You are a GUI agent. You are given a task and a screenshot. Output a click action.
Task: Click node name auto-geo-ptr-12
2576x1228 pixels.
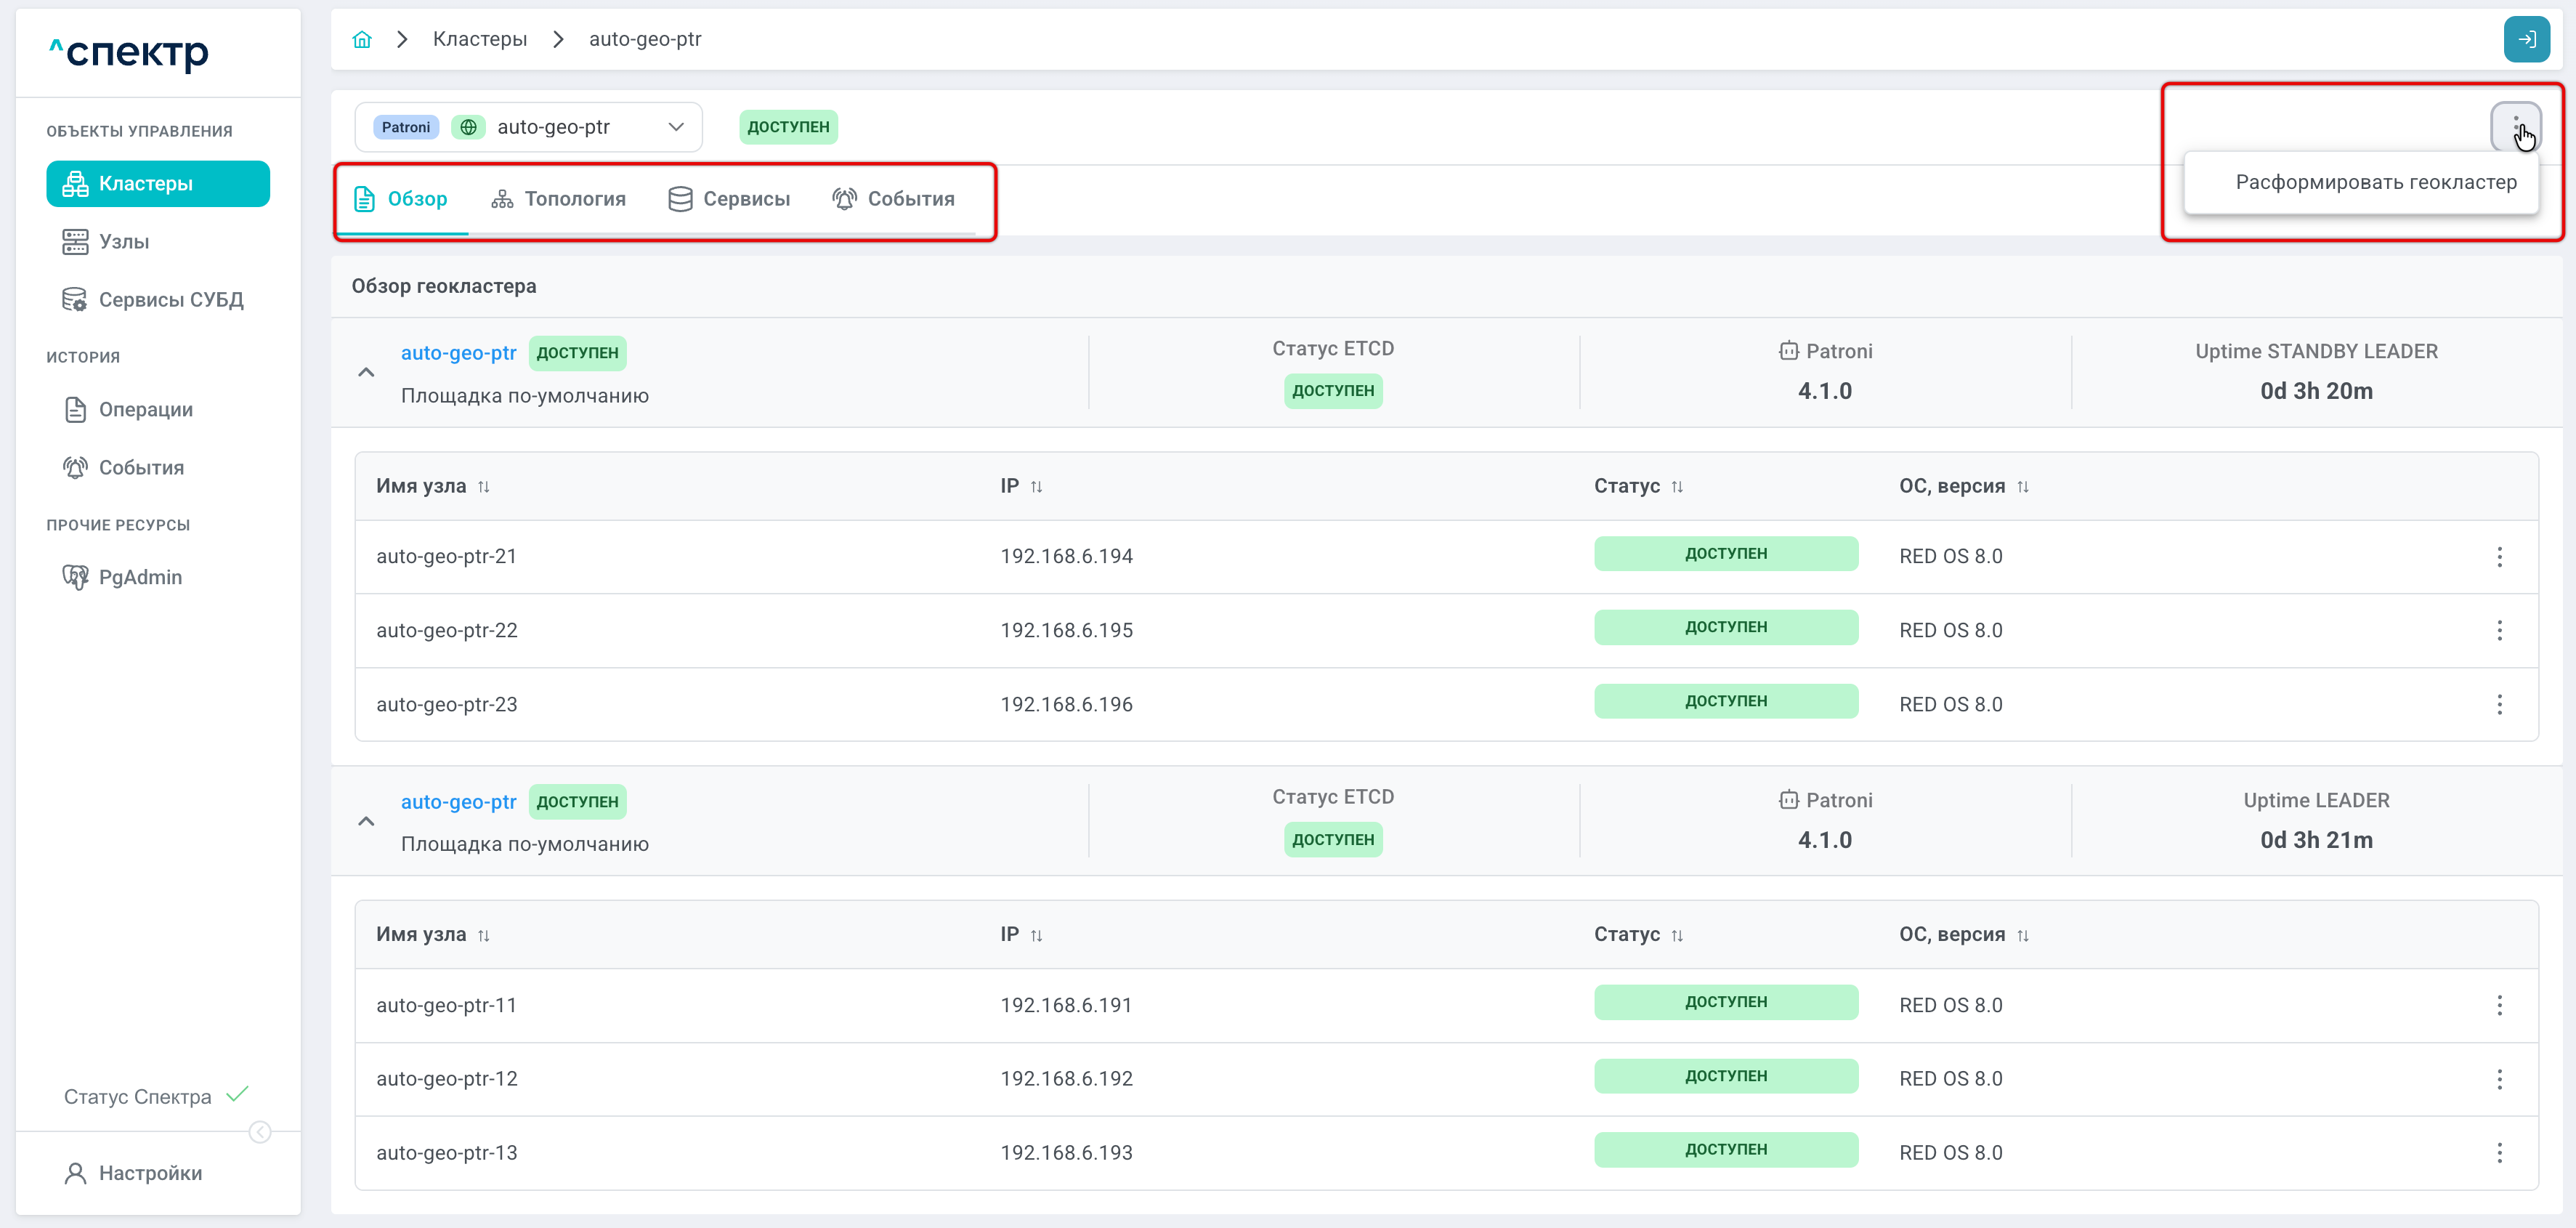(447, 1079)
